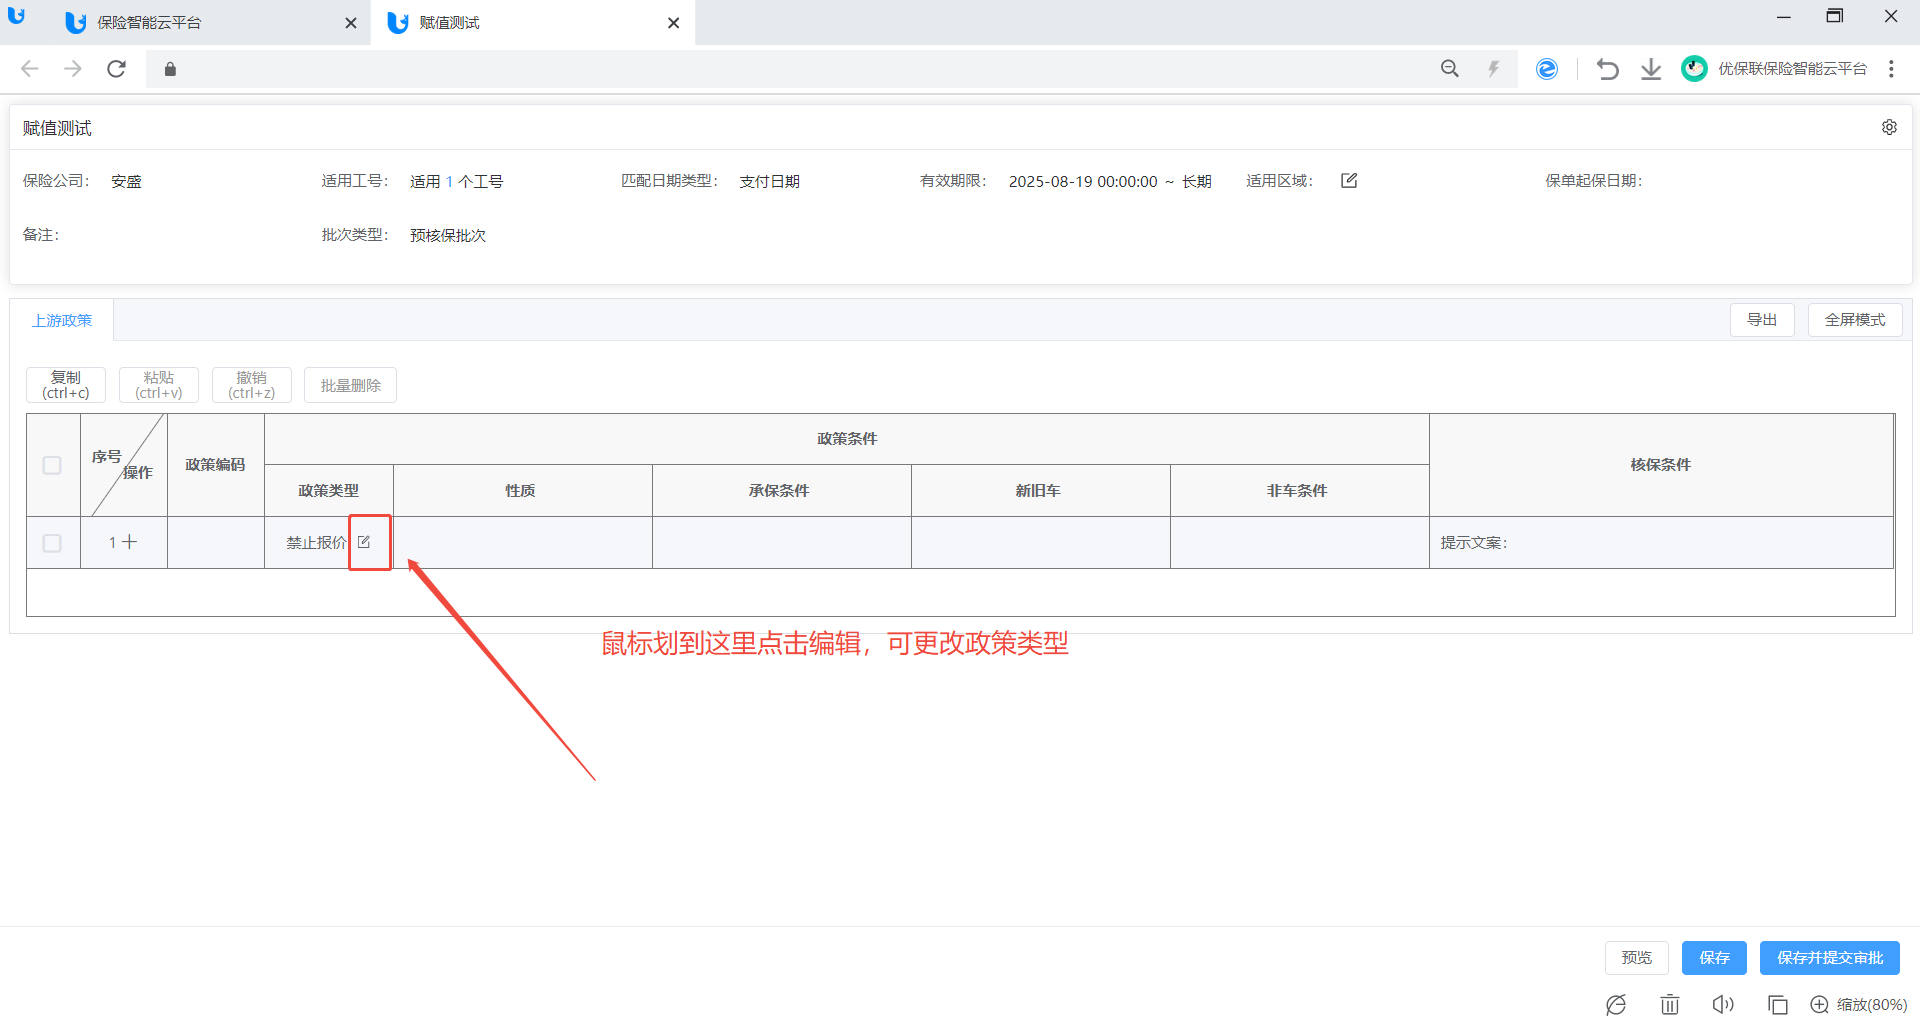This screenshot has width=1920, height=1016.
Task: Click the 政策类型 column header
Action: coord(329,491)
